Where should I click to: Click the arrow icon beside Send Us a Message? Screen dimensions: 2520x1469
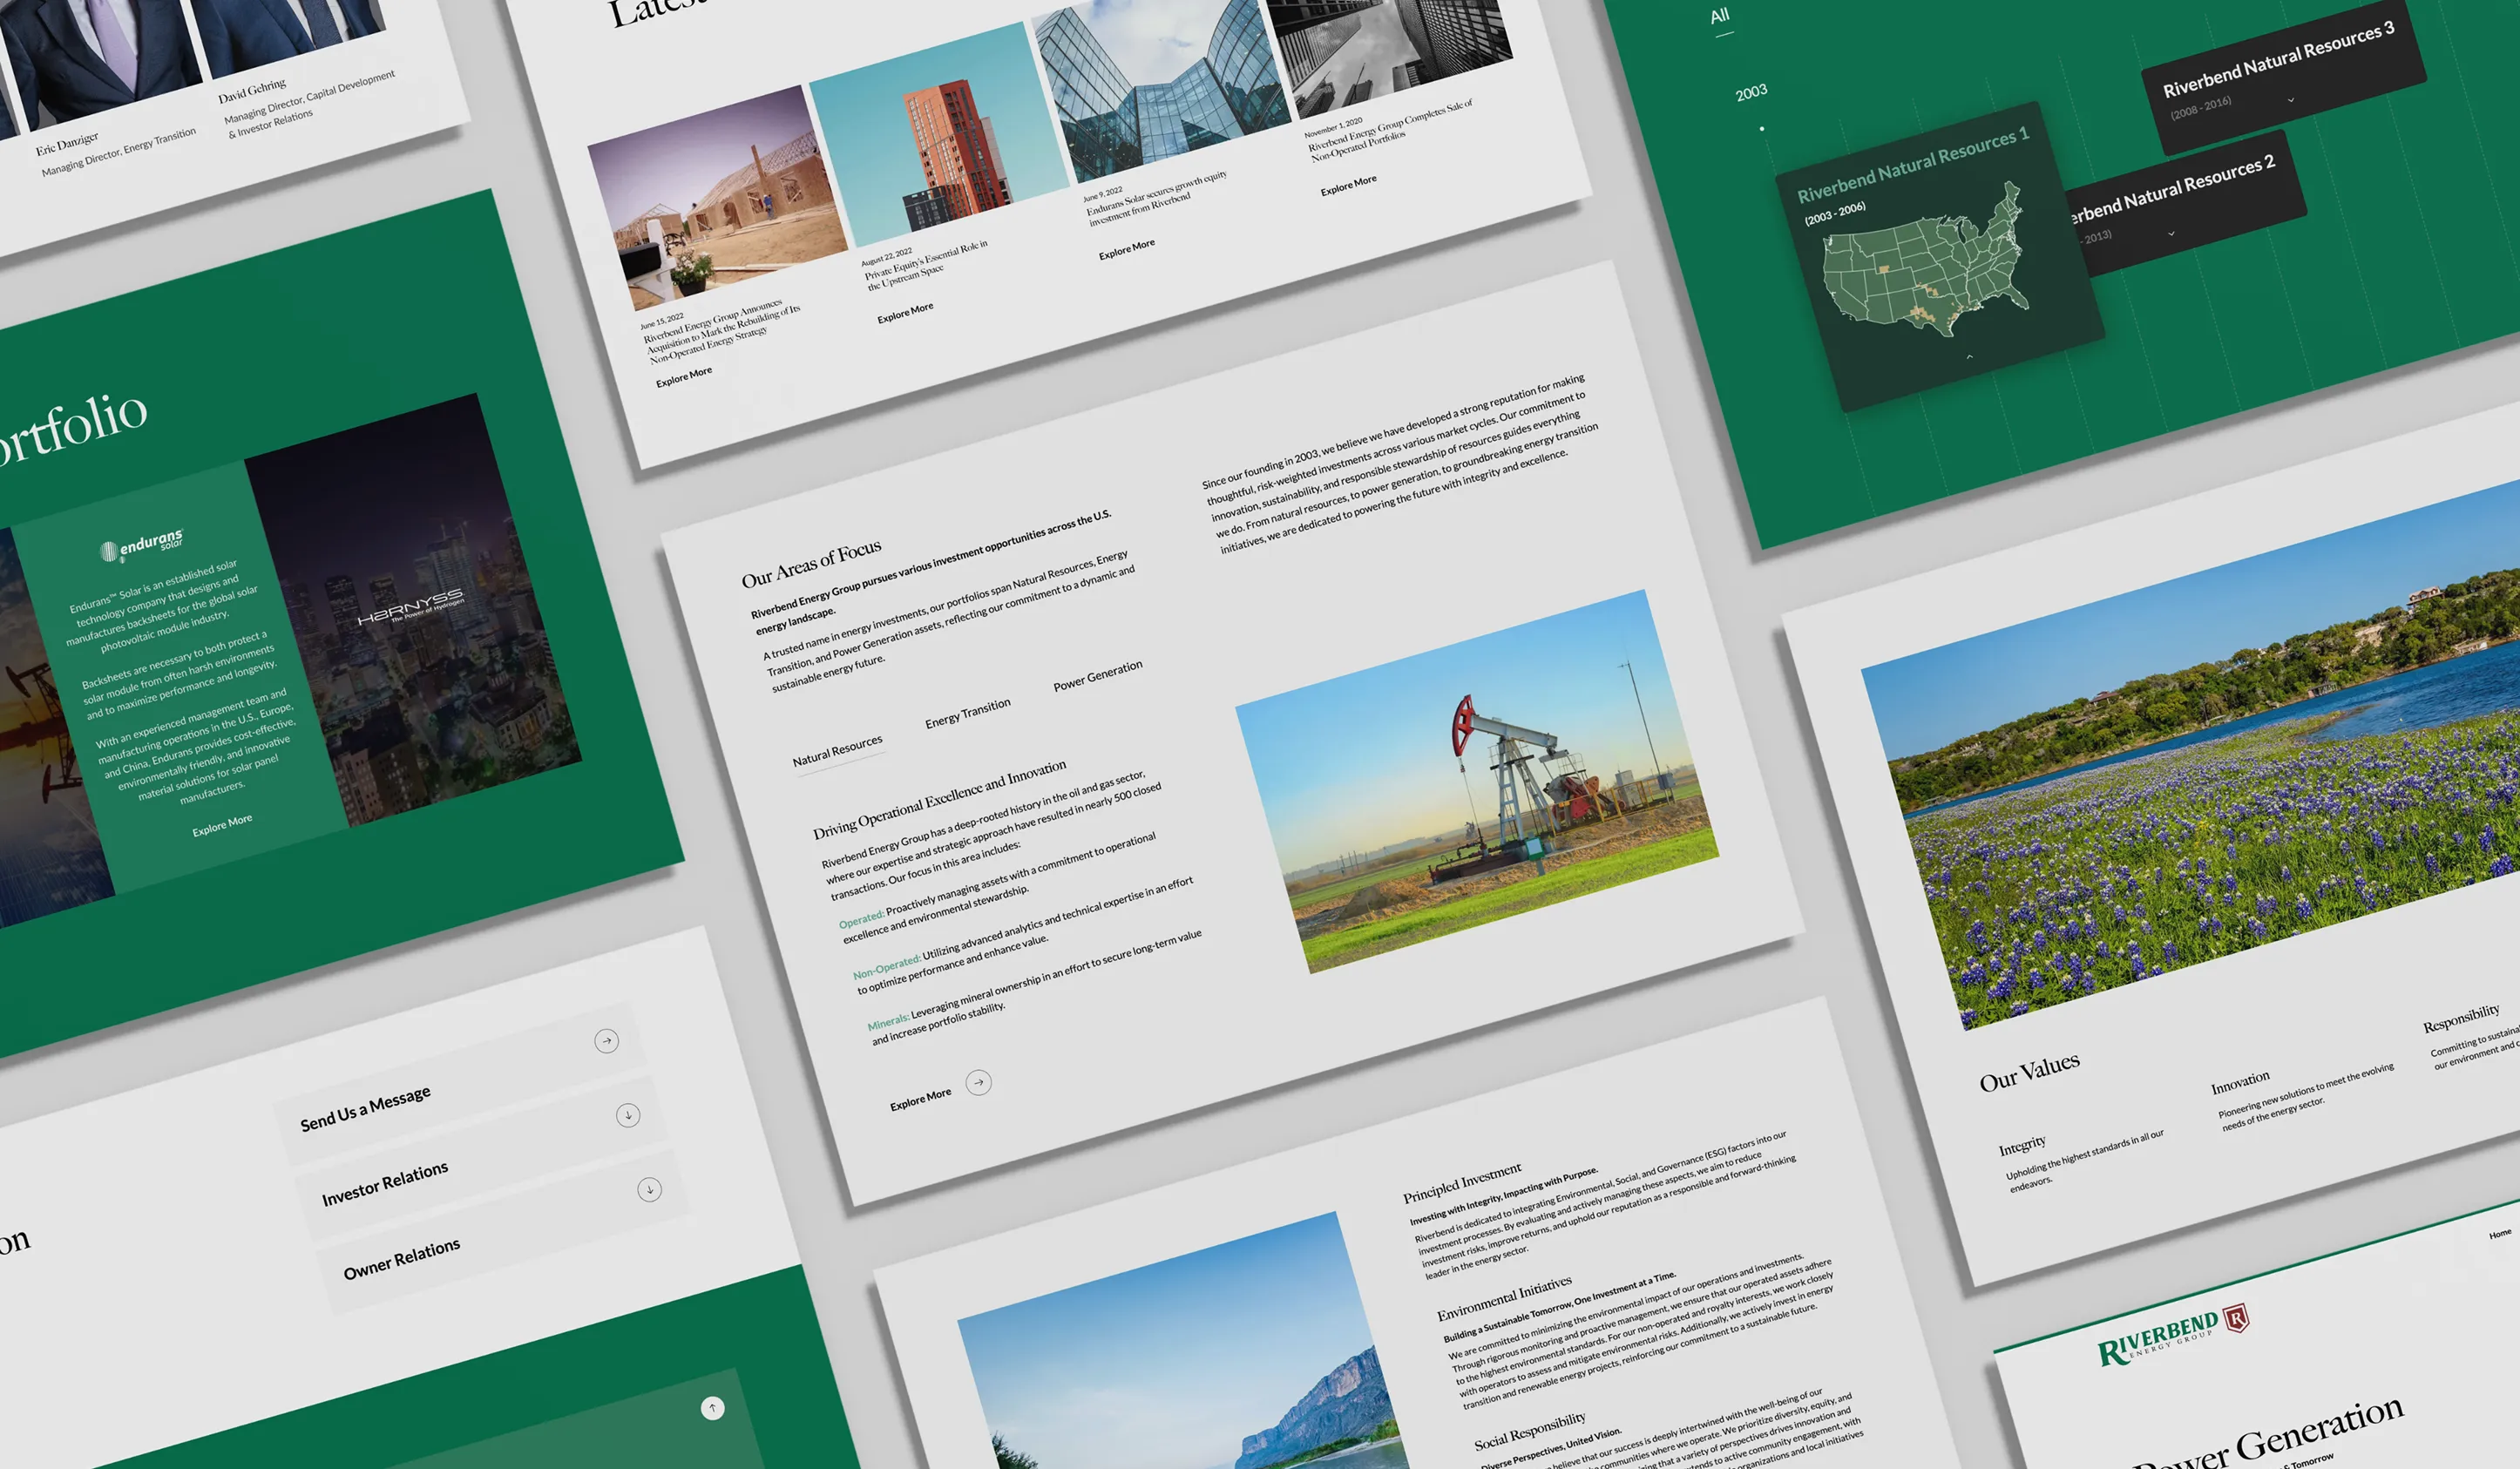(606, 1041)
